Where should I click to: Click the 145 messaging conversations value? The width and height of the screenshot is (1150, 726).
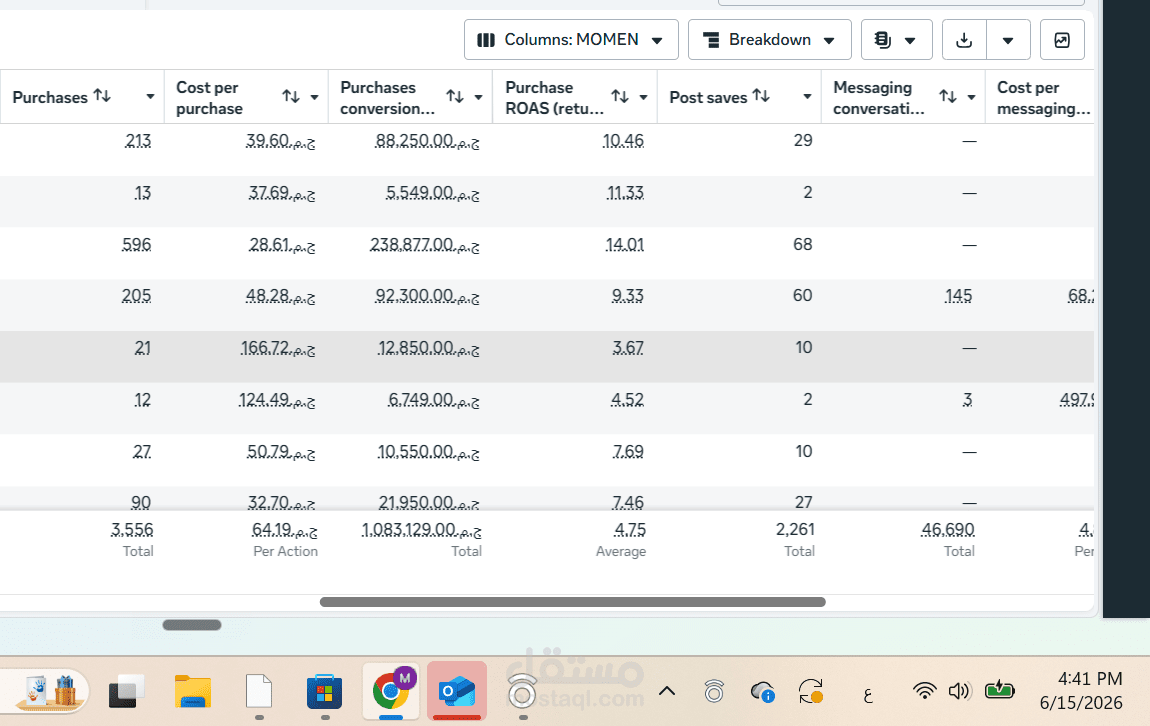click(x=958, y=296)
